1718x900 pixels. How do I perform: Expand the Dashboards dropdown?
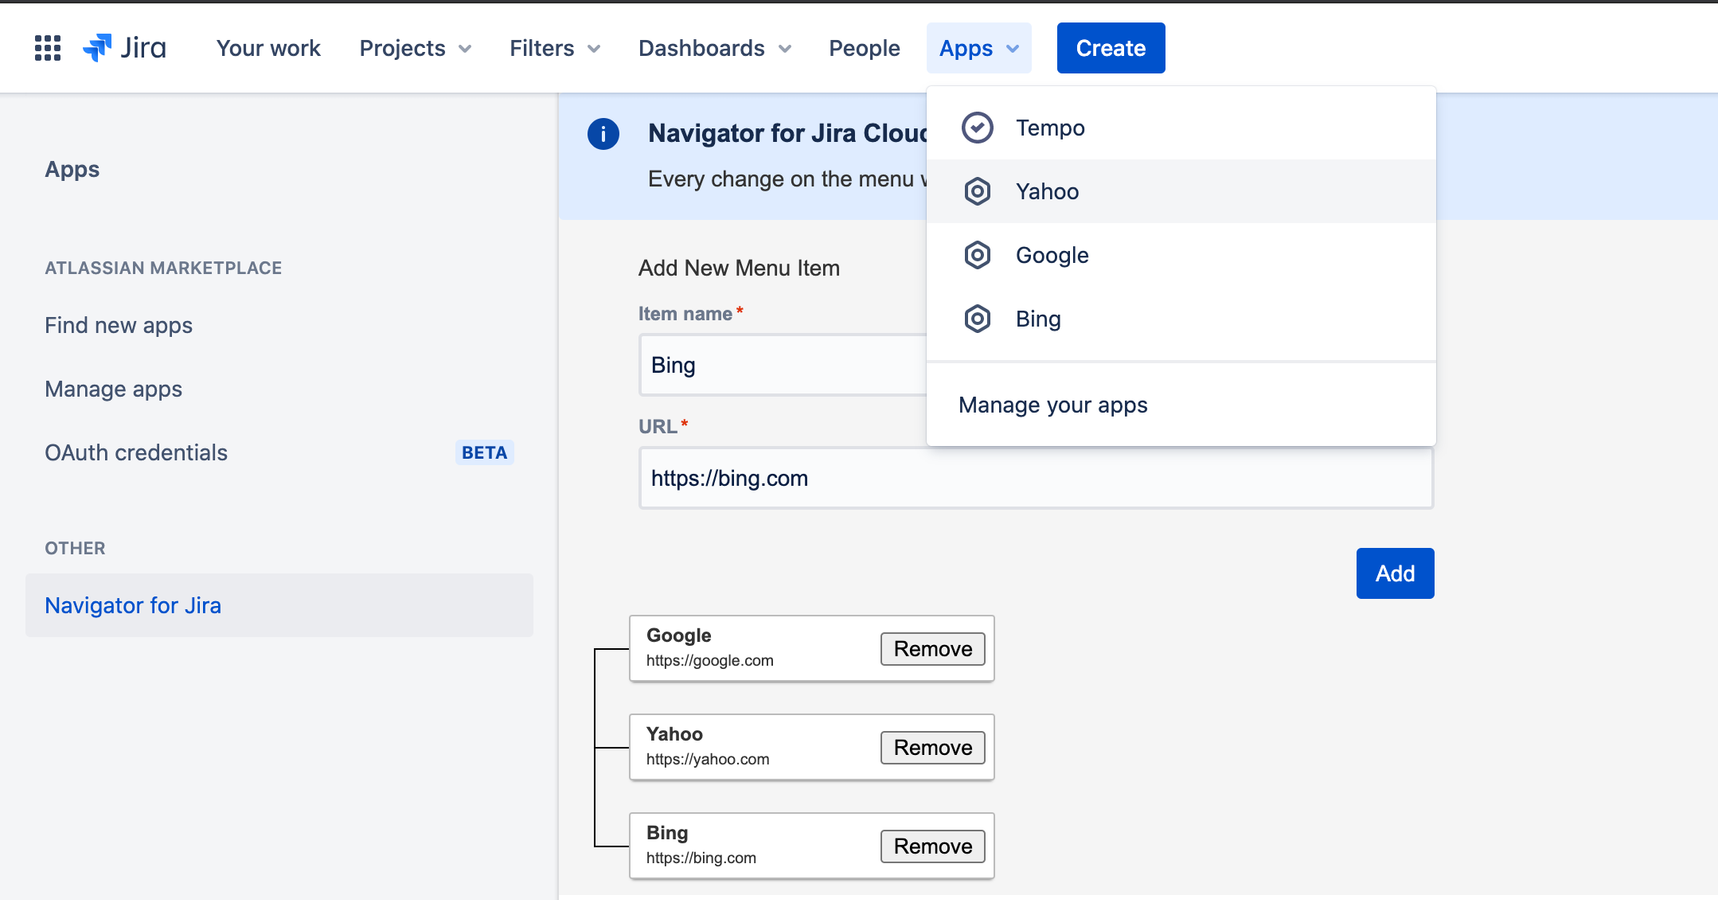[x=715, y=48]
